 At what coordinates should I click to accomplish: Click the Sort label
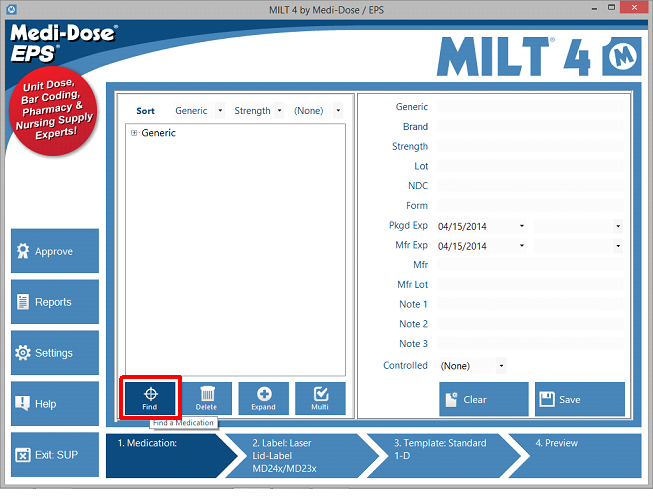click(x=145, y=111)
